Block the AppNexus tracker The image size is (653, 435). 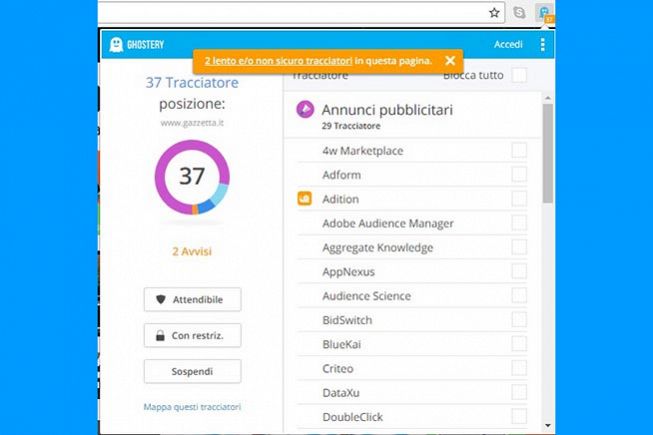pos(519,271)
